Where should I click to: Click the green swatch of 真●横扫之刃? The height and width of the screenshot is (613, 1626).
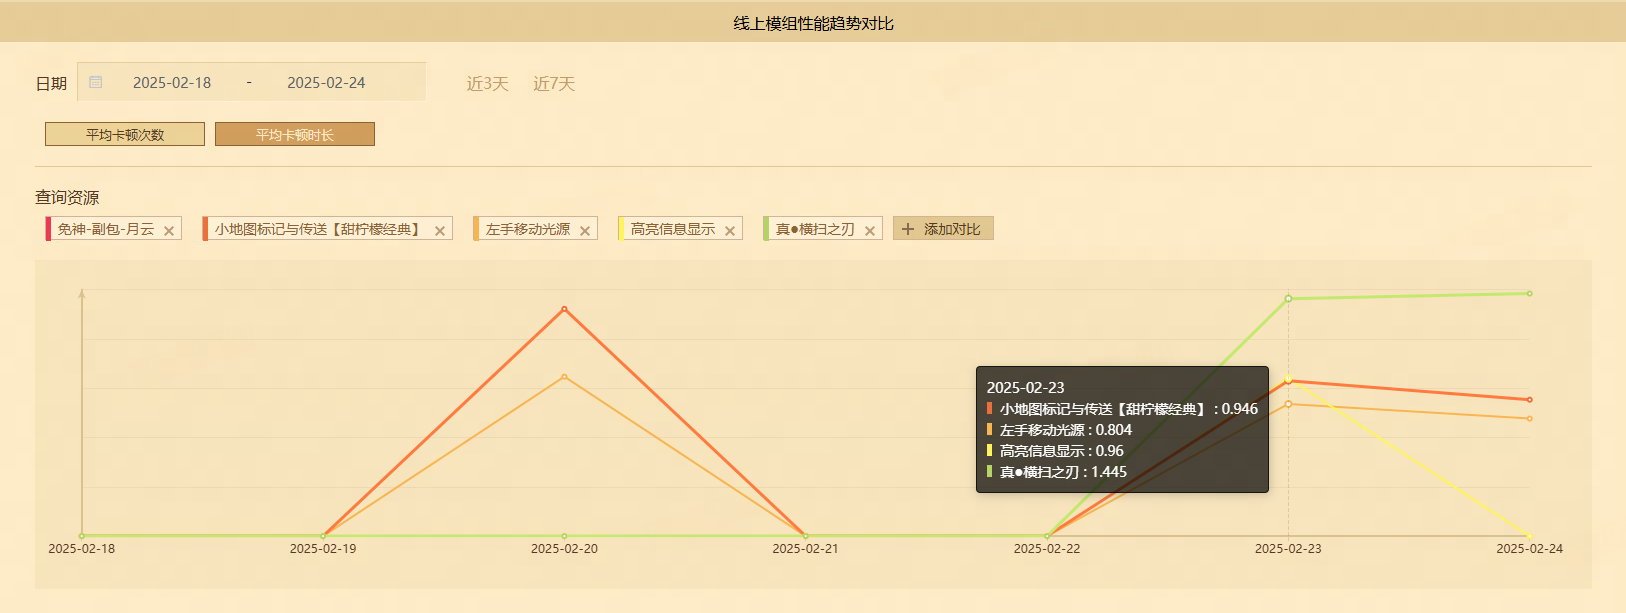(766, 228)
